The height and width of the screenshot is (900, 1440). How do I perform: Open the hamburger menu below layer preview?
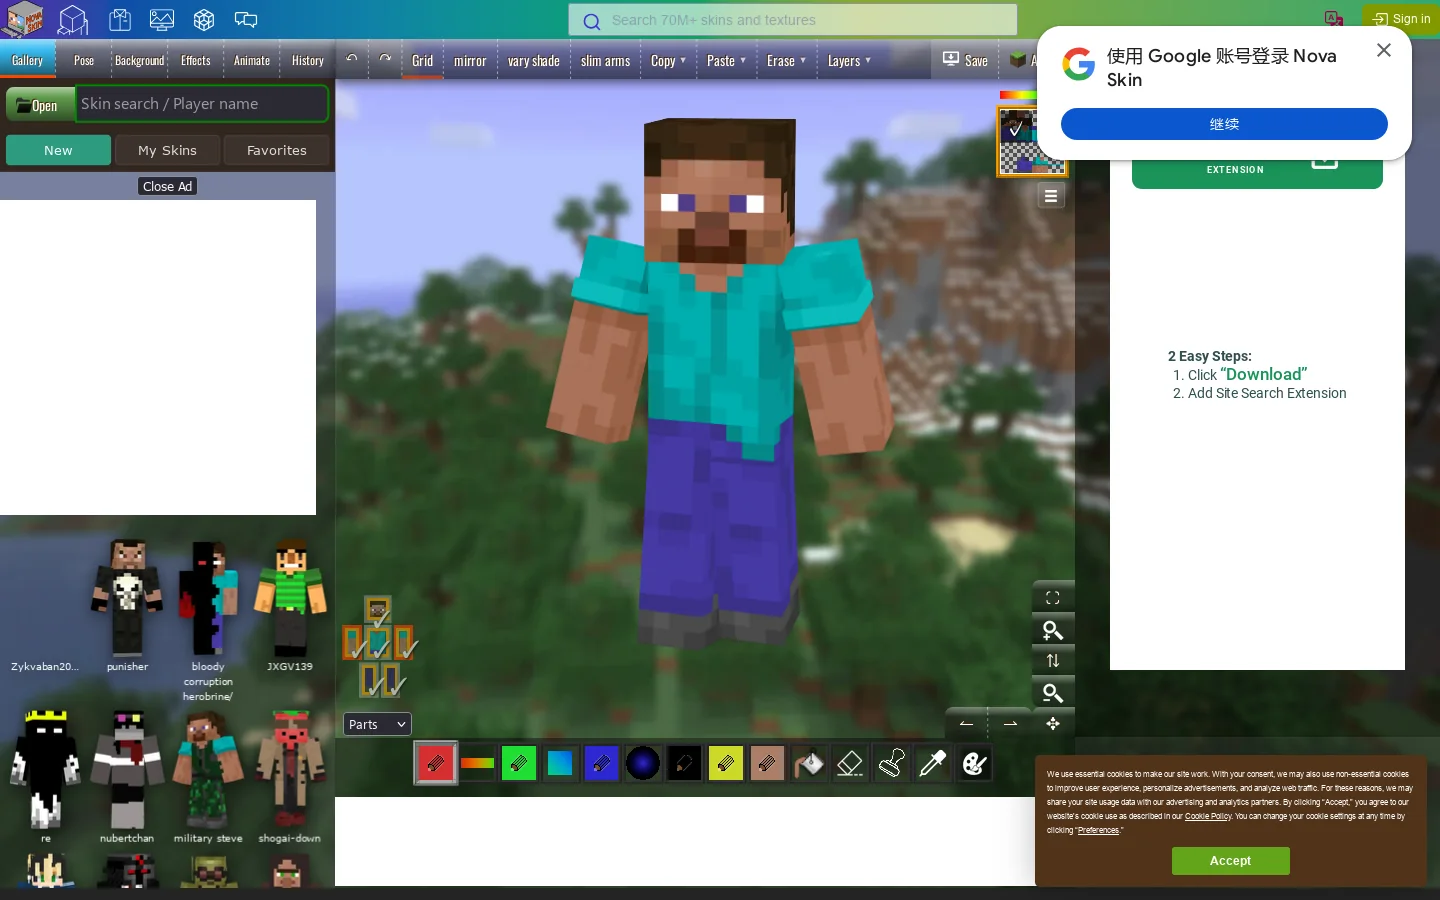point(1051,196)
